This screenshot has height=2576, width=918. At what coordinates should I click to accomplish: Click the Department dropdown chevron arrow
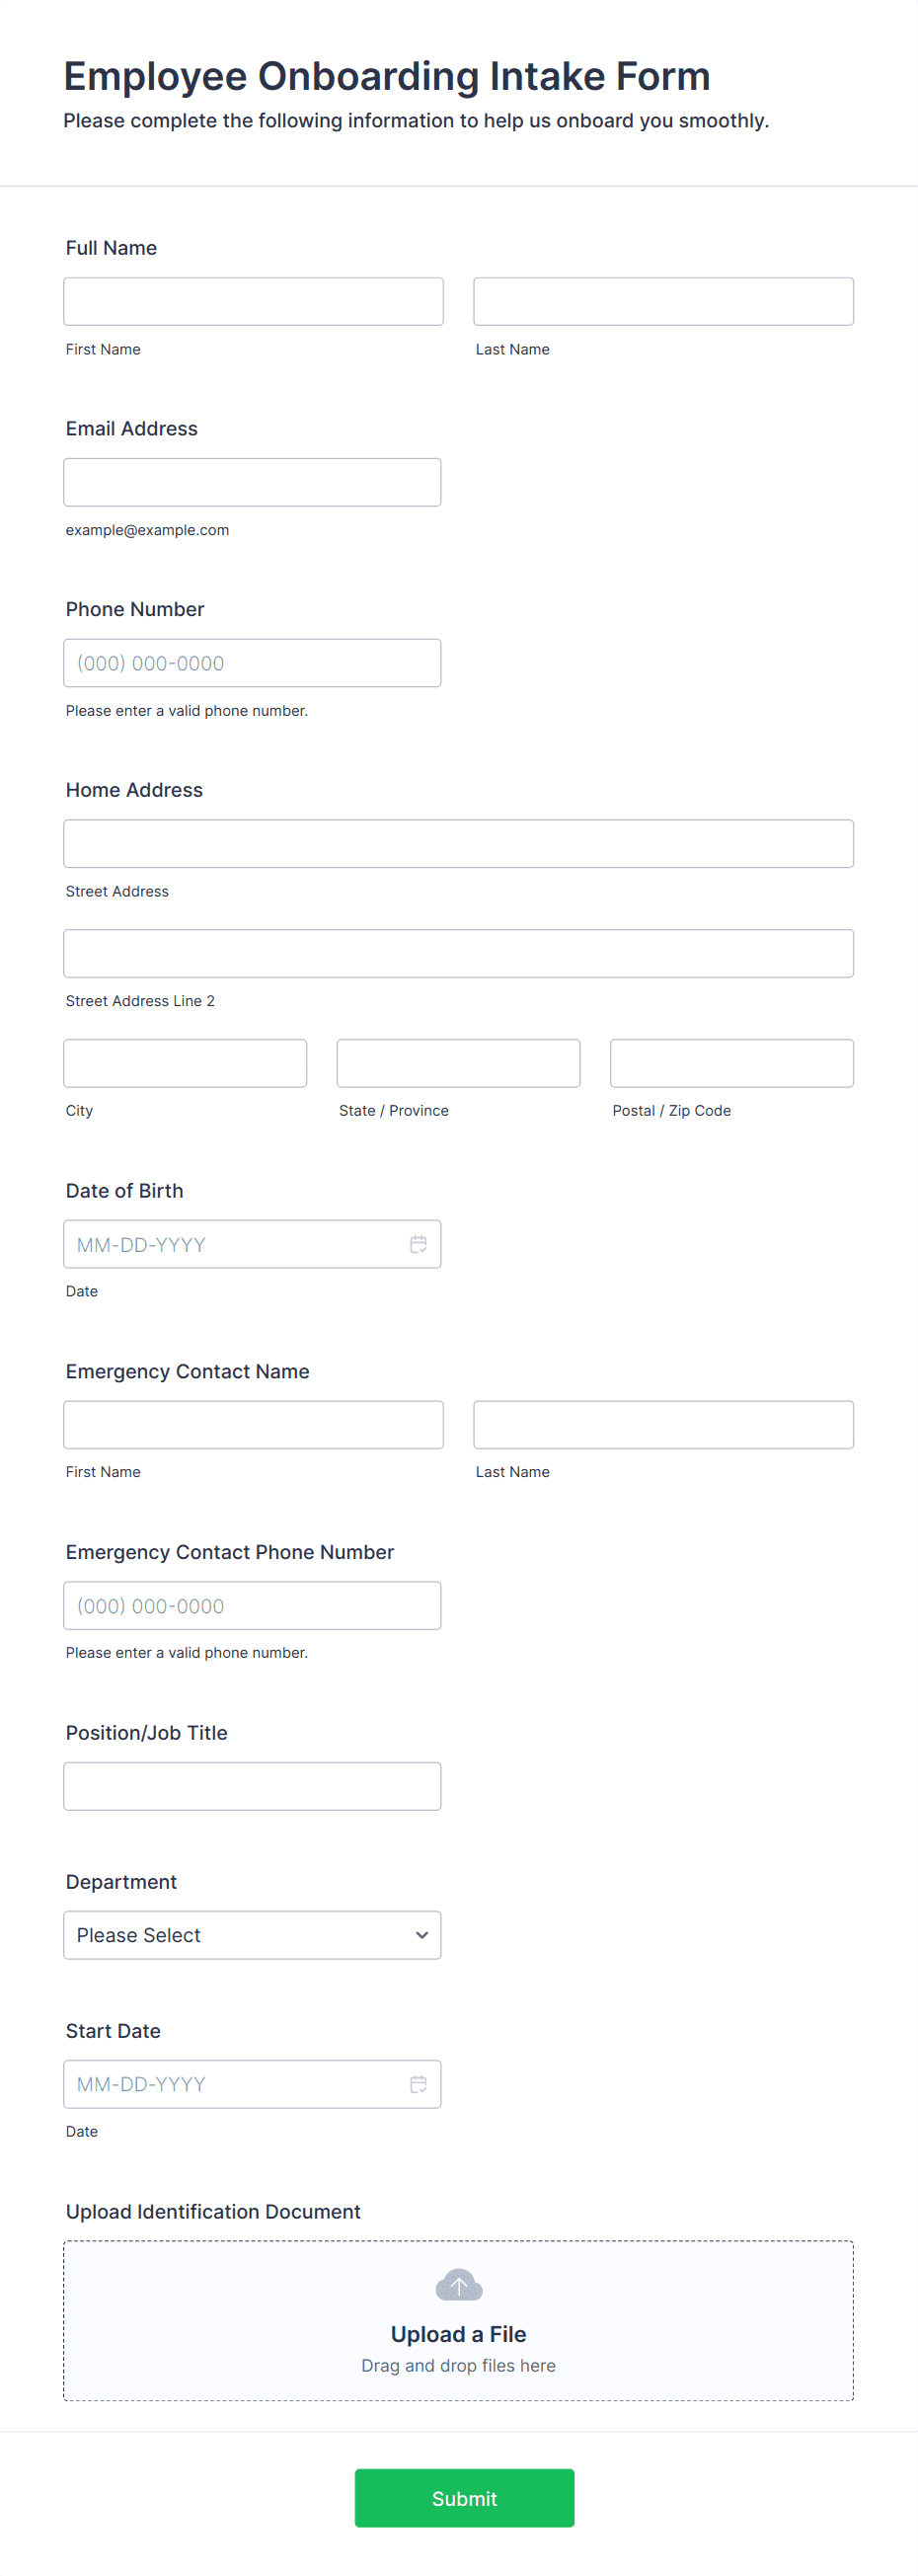tap(422, 1935)
